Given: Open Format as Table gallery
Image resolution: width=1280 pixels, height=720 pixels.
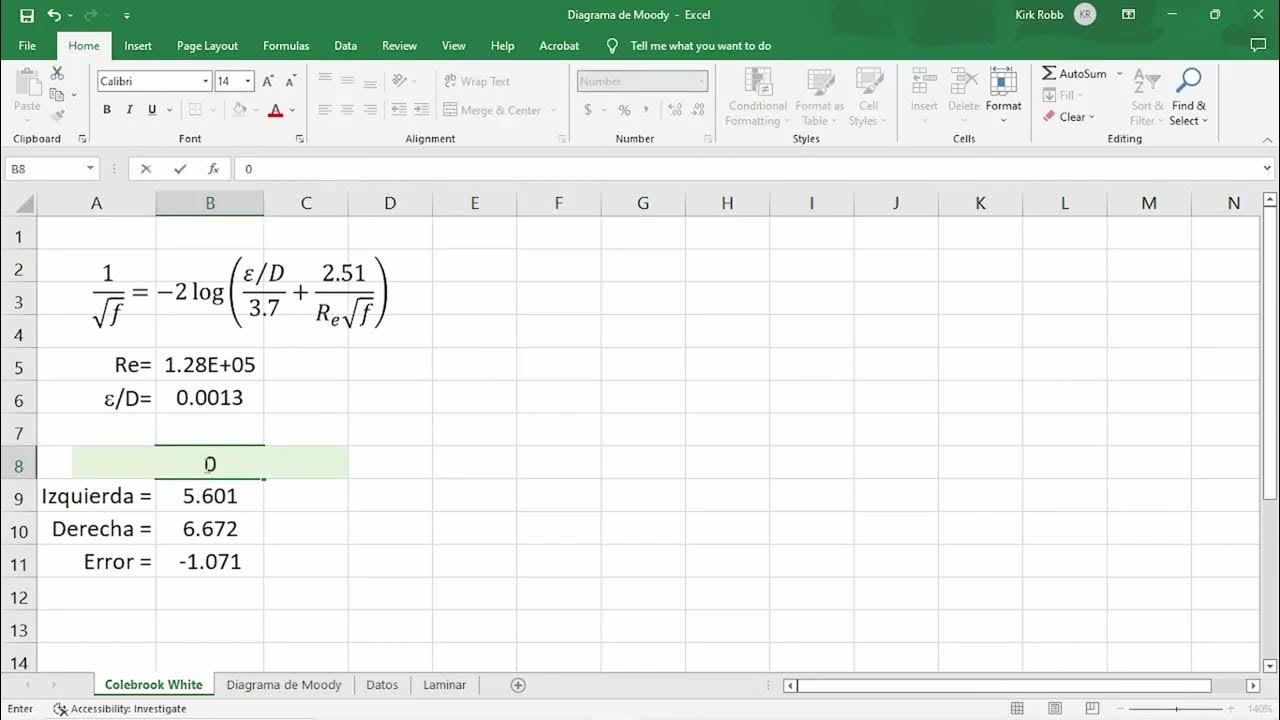Looking at the screenshot, I should pos(820,97).
